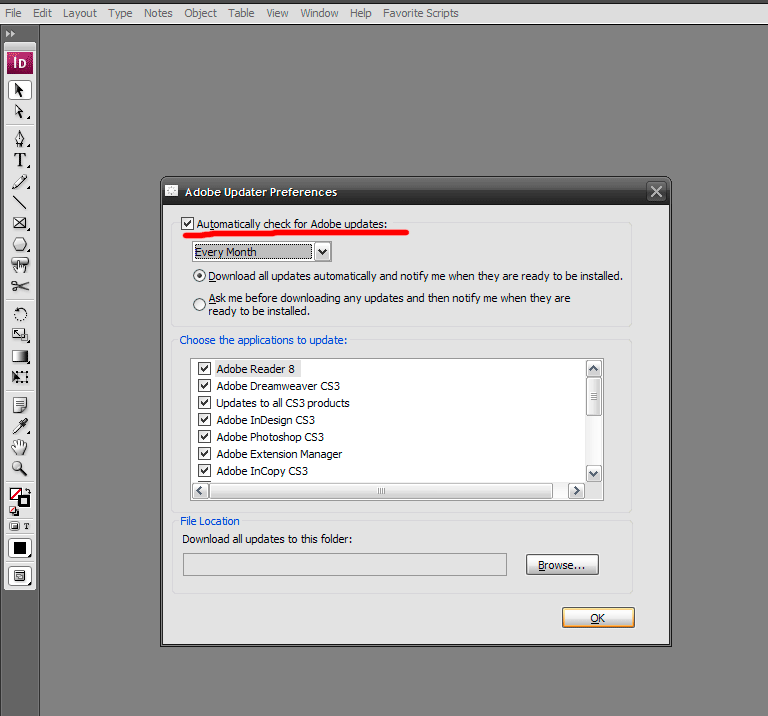The width and height of the screenshot is (768, 716).
Task: Select Download all updates automatically option
Action: pyautogui.click(x=199, y=276)
